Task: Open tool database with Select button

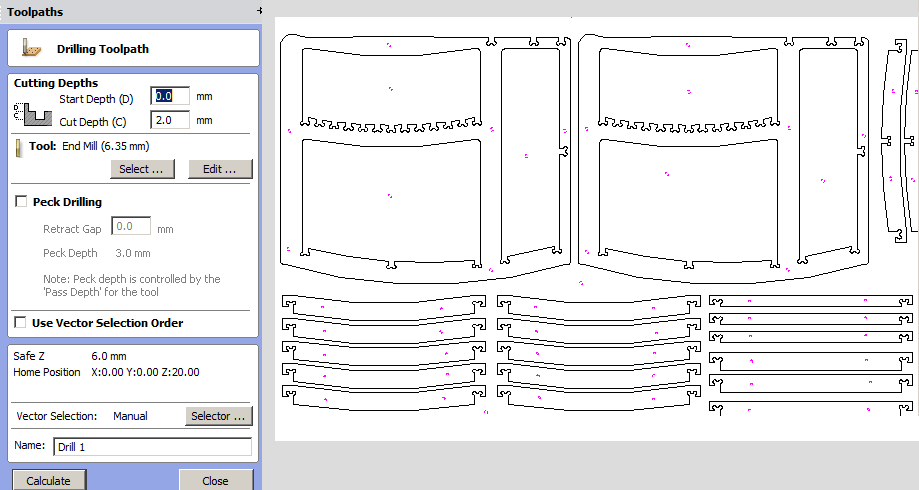Action: tap(142, 169)
